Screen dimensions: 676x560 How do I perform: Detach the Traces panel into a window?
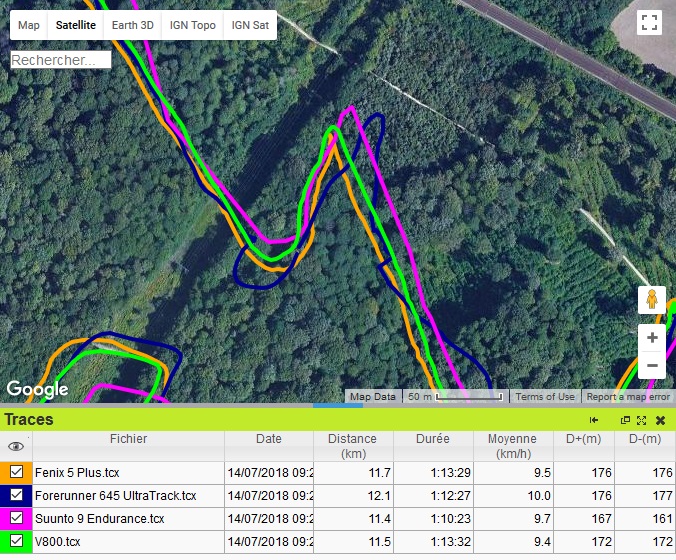pyautogui.click(x=626, y=420)
